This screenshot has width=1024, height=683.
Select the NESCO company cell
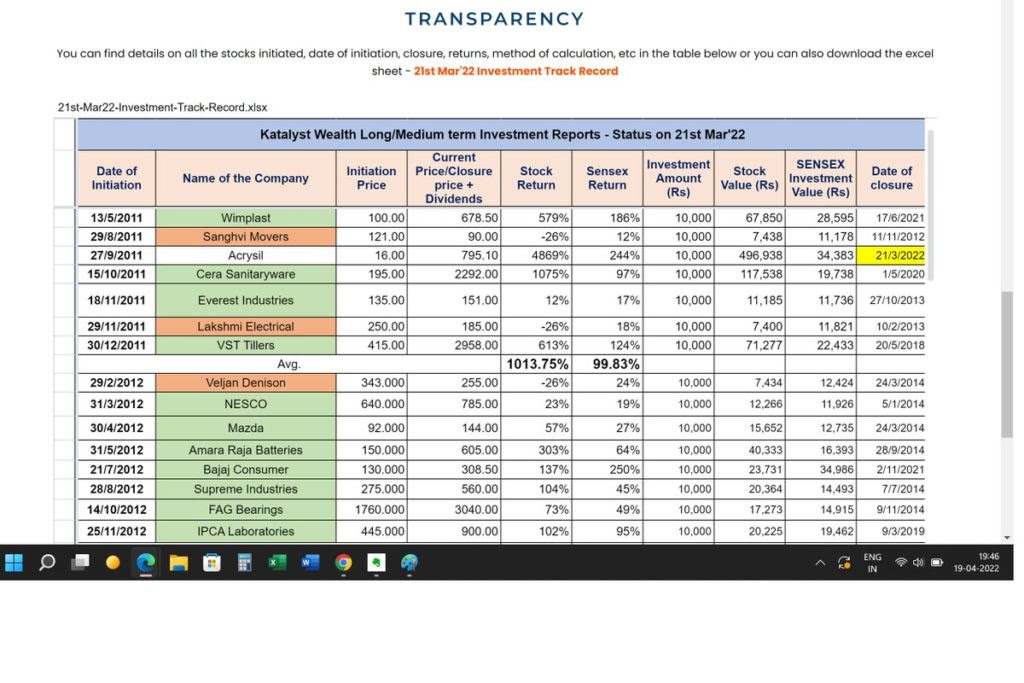(x=246, y=404)
